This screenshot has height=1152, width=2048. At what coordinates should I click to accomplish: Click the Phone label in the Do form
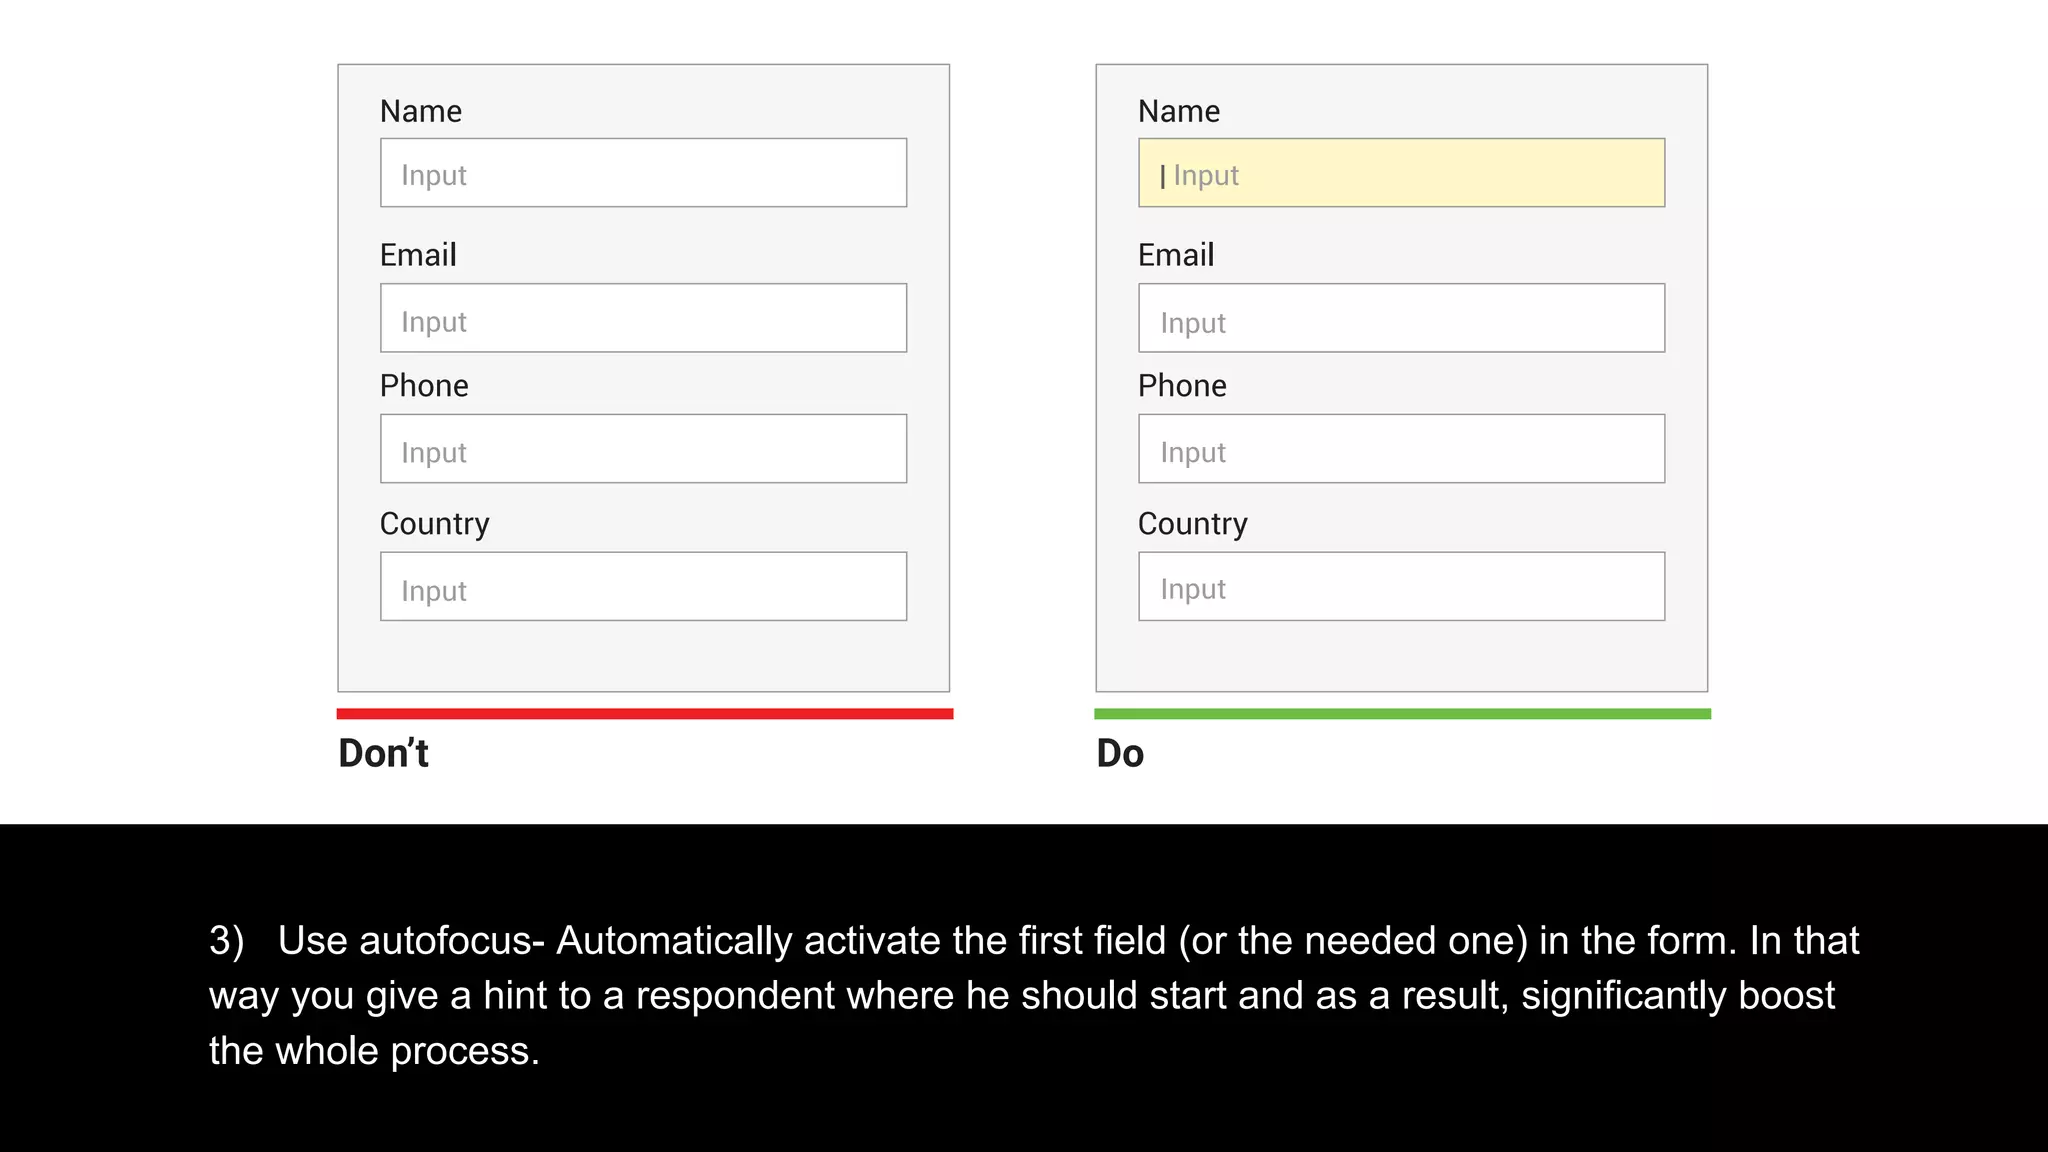click(1182, 386)
